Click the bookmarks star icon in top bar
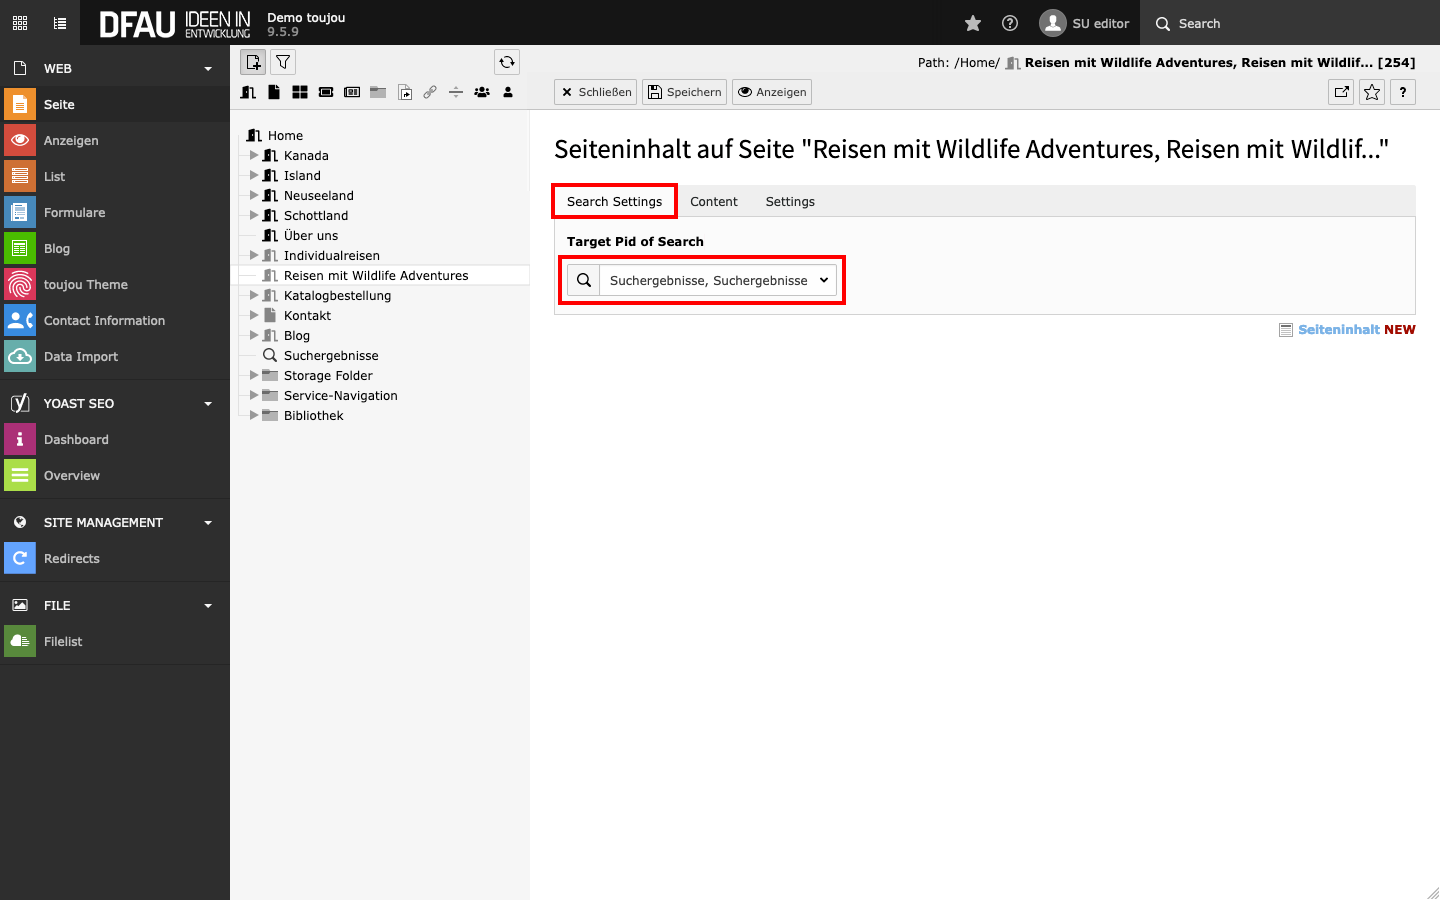Image resolution: width=1440 pixels, height=900 pixels. (973, 23)
